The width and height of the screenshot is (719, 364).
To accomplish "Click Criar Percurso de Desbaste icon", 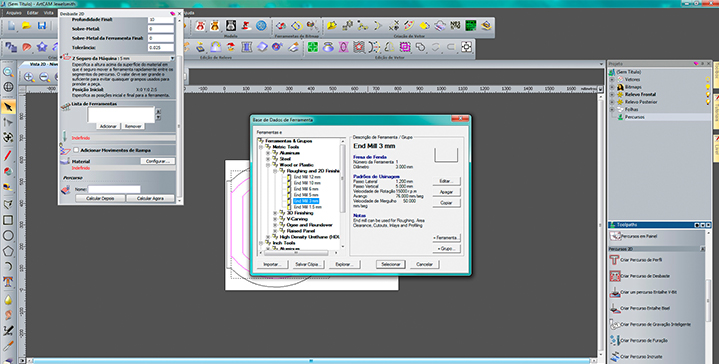I will (x=614, y=276).
